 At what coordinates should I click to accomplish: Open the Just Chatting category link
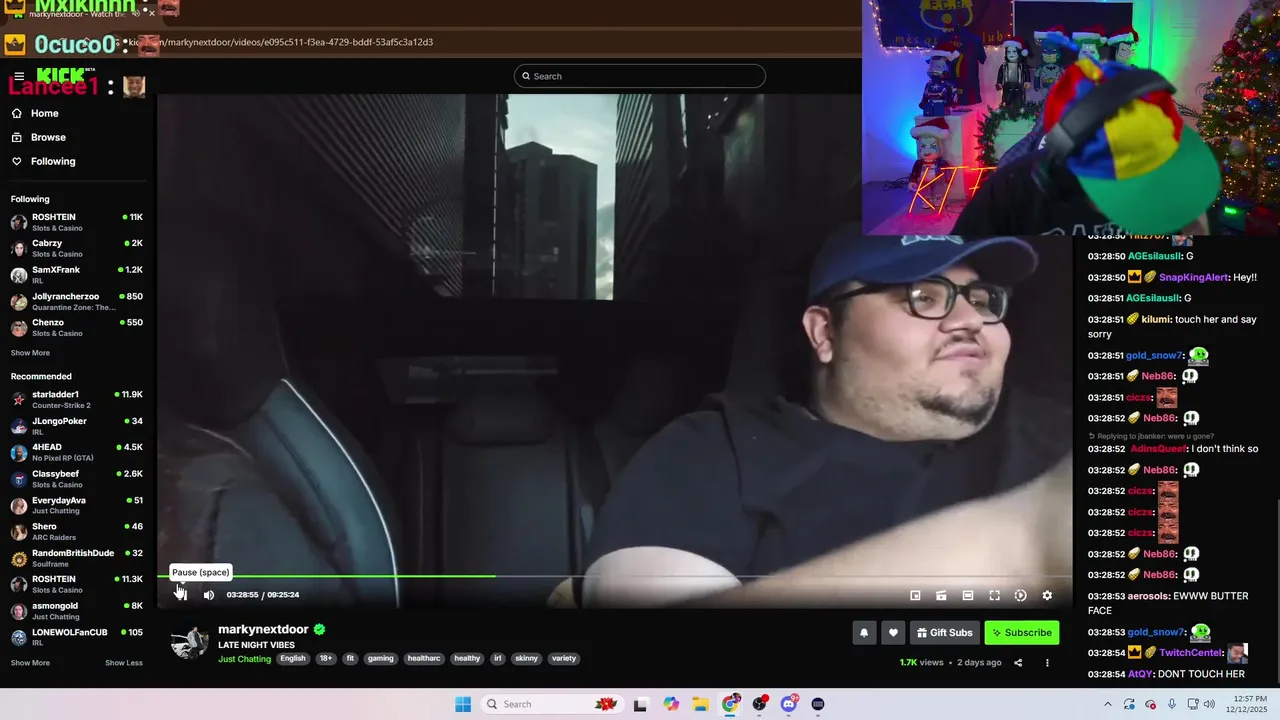click(x=244, y=659)
